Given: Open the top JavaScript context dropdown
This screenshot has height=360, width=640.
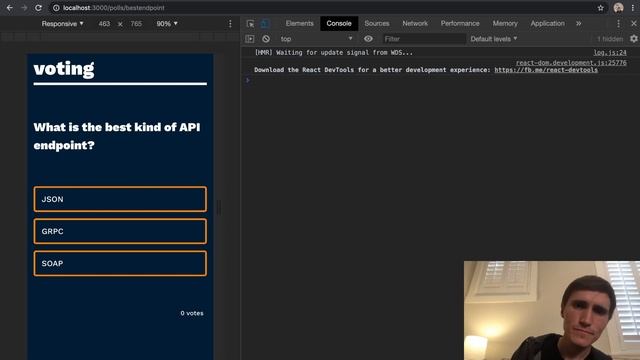Looking at the screenshot, I should click(x=316, y=39).
